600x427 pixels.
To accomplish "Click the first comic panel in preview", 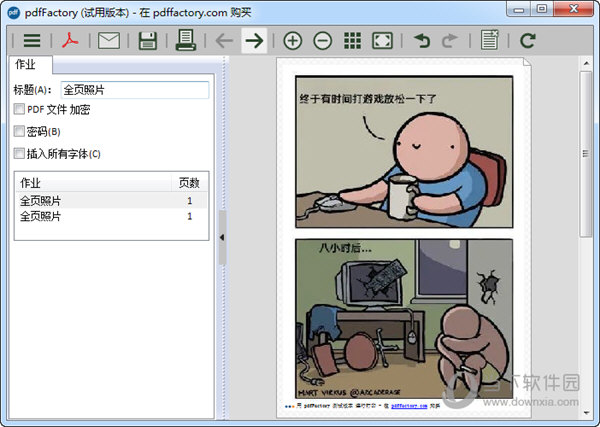I will pyautogui.click(x=404, y=152).
